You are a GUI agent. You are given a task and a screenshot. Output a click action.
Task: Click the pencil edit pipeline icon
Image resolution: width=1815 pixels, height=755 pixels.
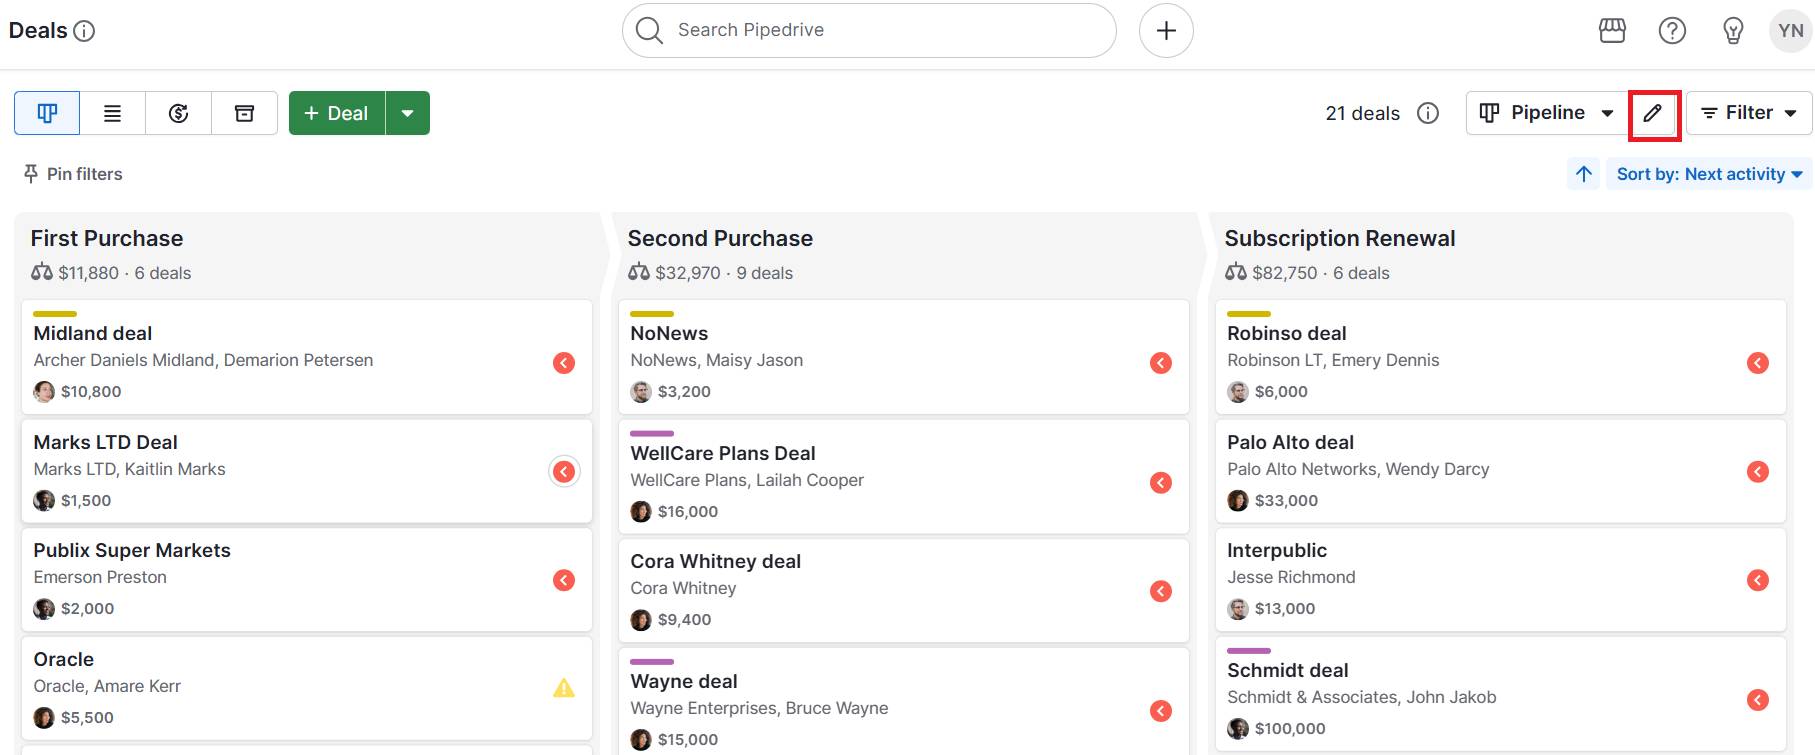click(x=1653, y=113)
